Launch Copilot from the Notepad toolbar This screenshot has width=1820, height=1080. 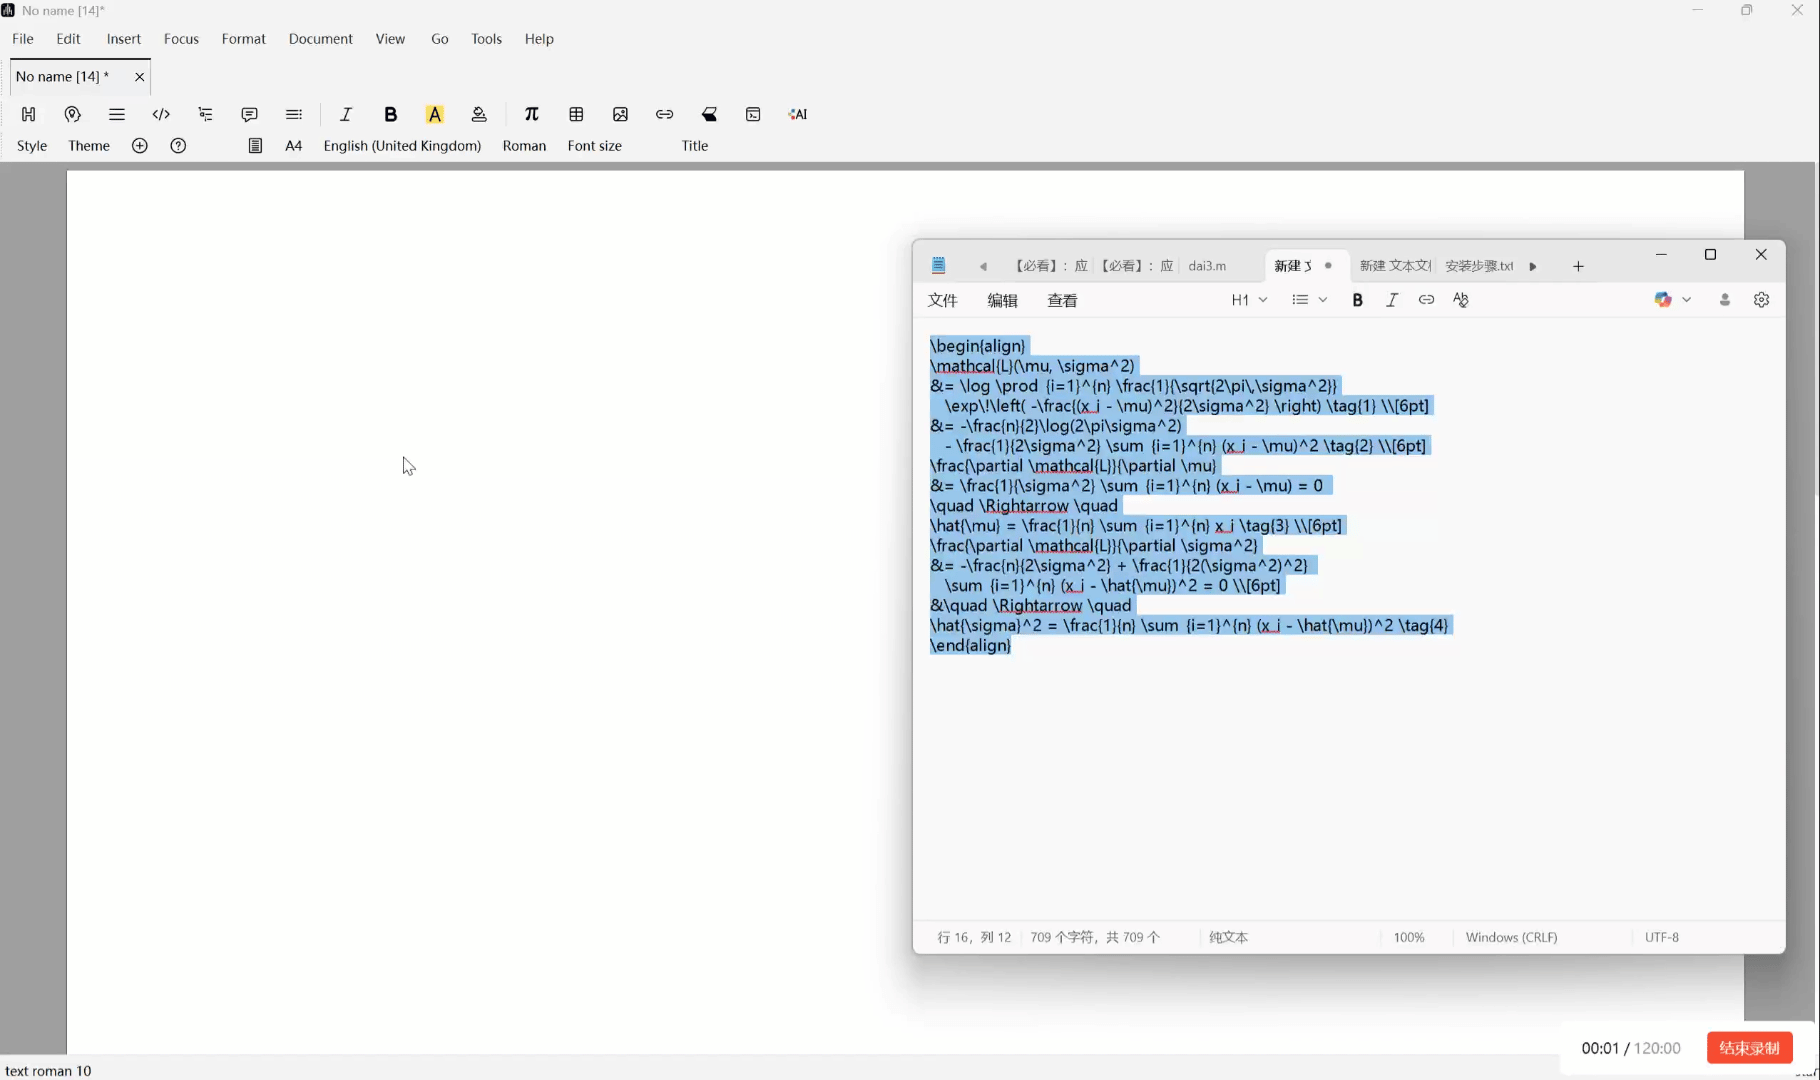pyautogui.click(x=1662, y=300)
